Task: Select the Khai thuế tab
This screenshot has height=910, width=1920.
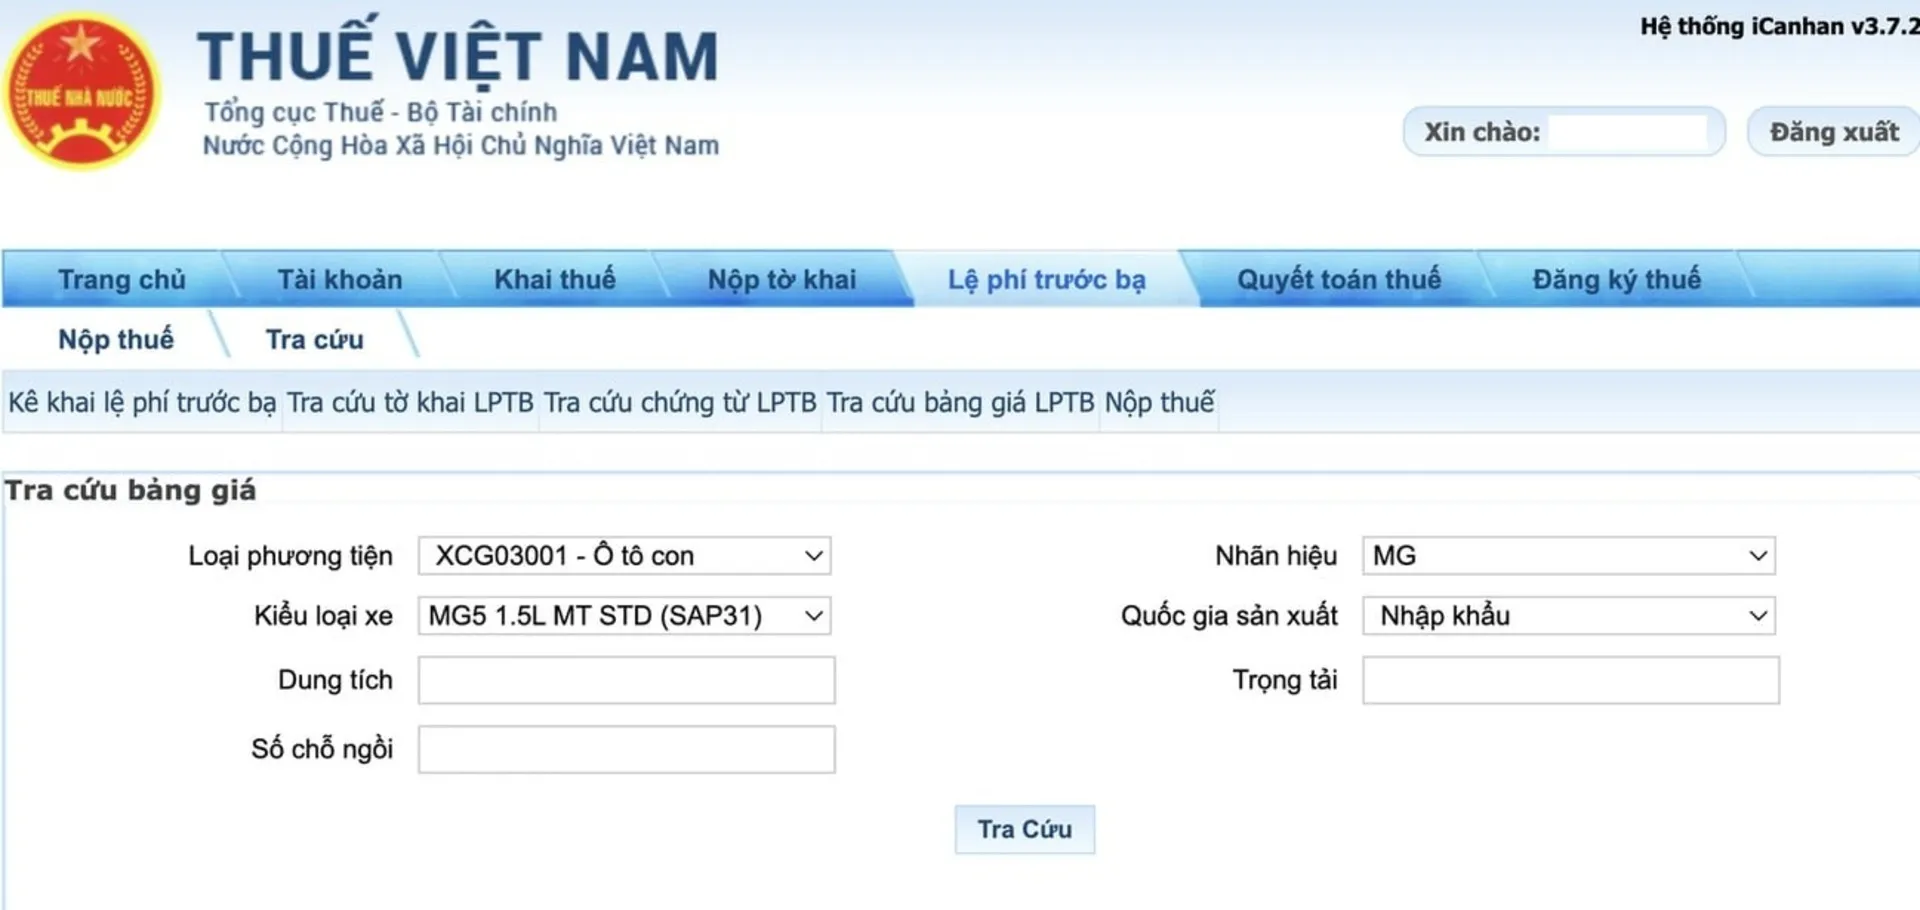Action: 553,280
